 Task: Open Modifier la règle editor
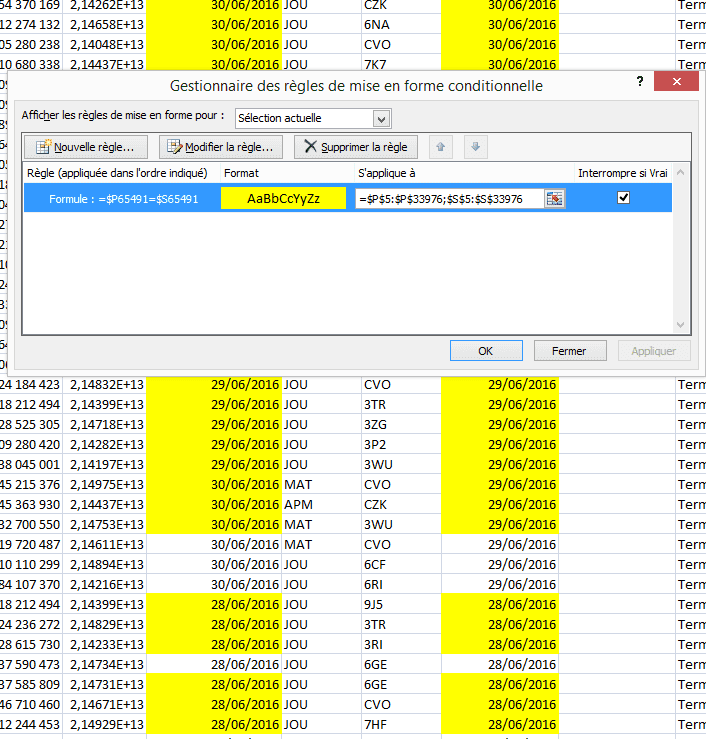point(221,147)
